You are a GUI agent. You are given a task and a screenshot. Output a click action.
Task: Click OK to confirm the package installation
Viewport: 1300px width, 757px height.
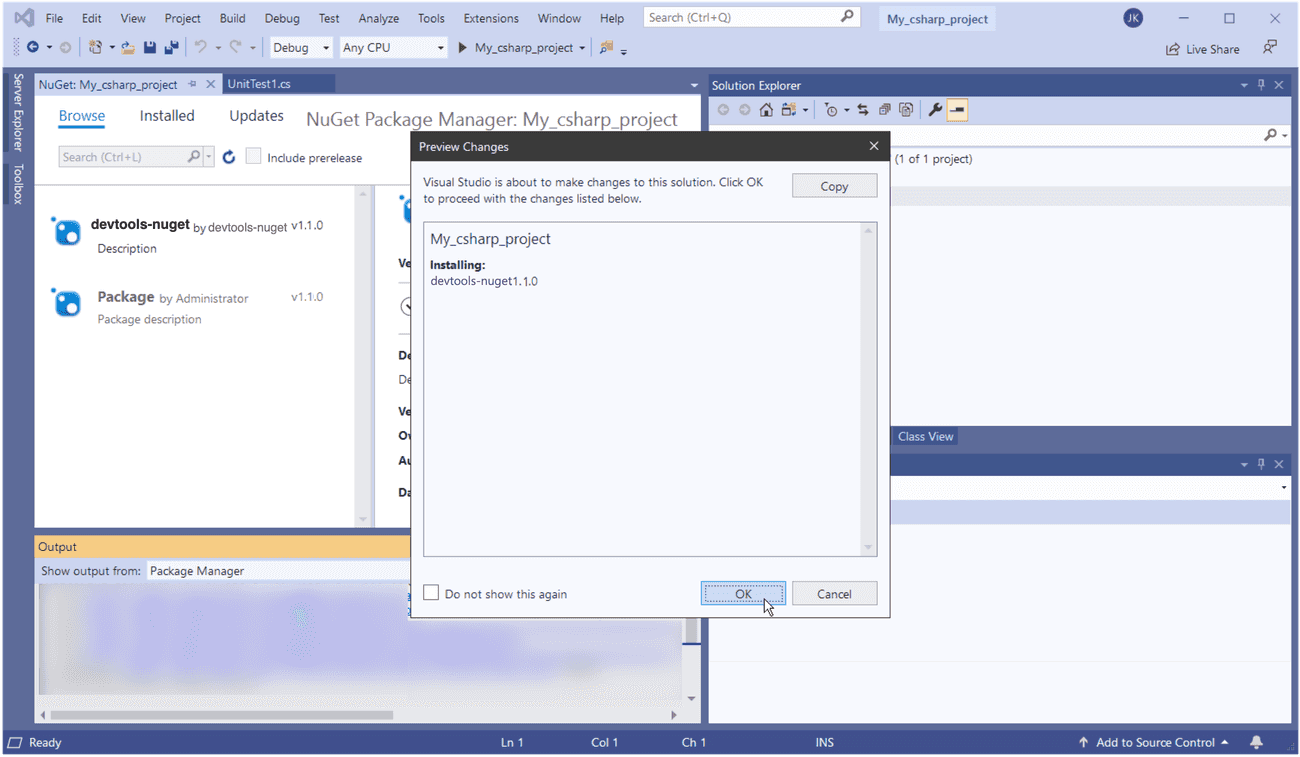742,592
